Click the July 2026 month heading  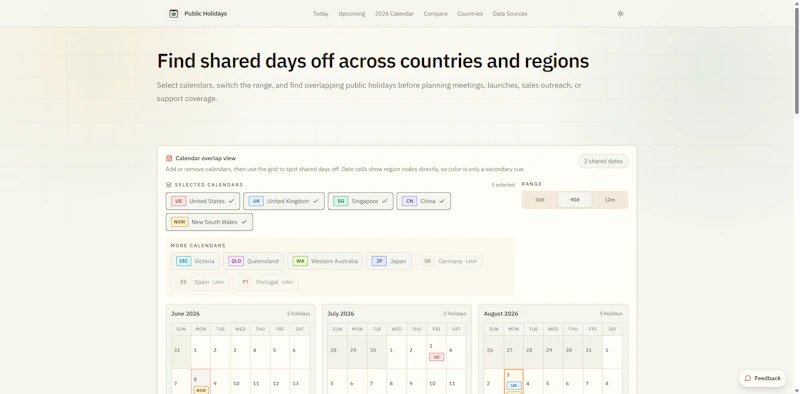[341, 313]
